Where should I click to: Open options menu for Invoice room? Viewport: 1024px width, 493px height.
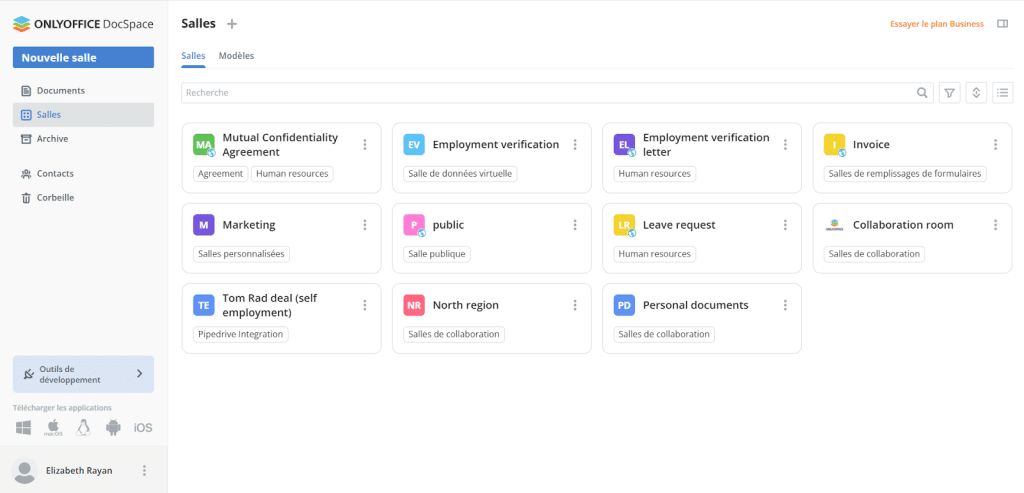995,145
